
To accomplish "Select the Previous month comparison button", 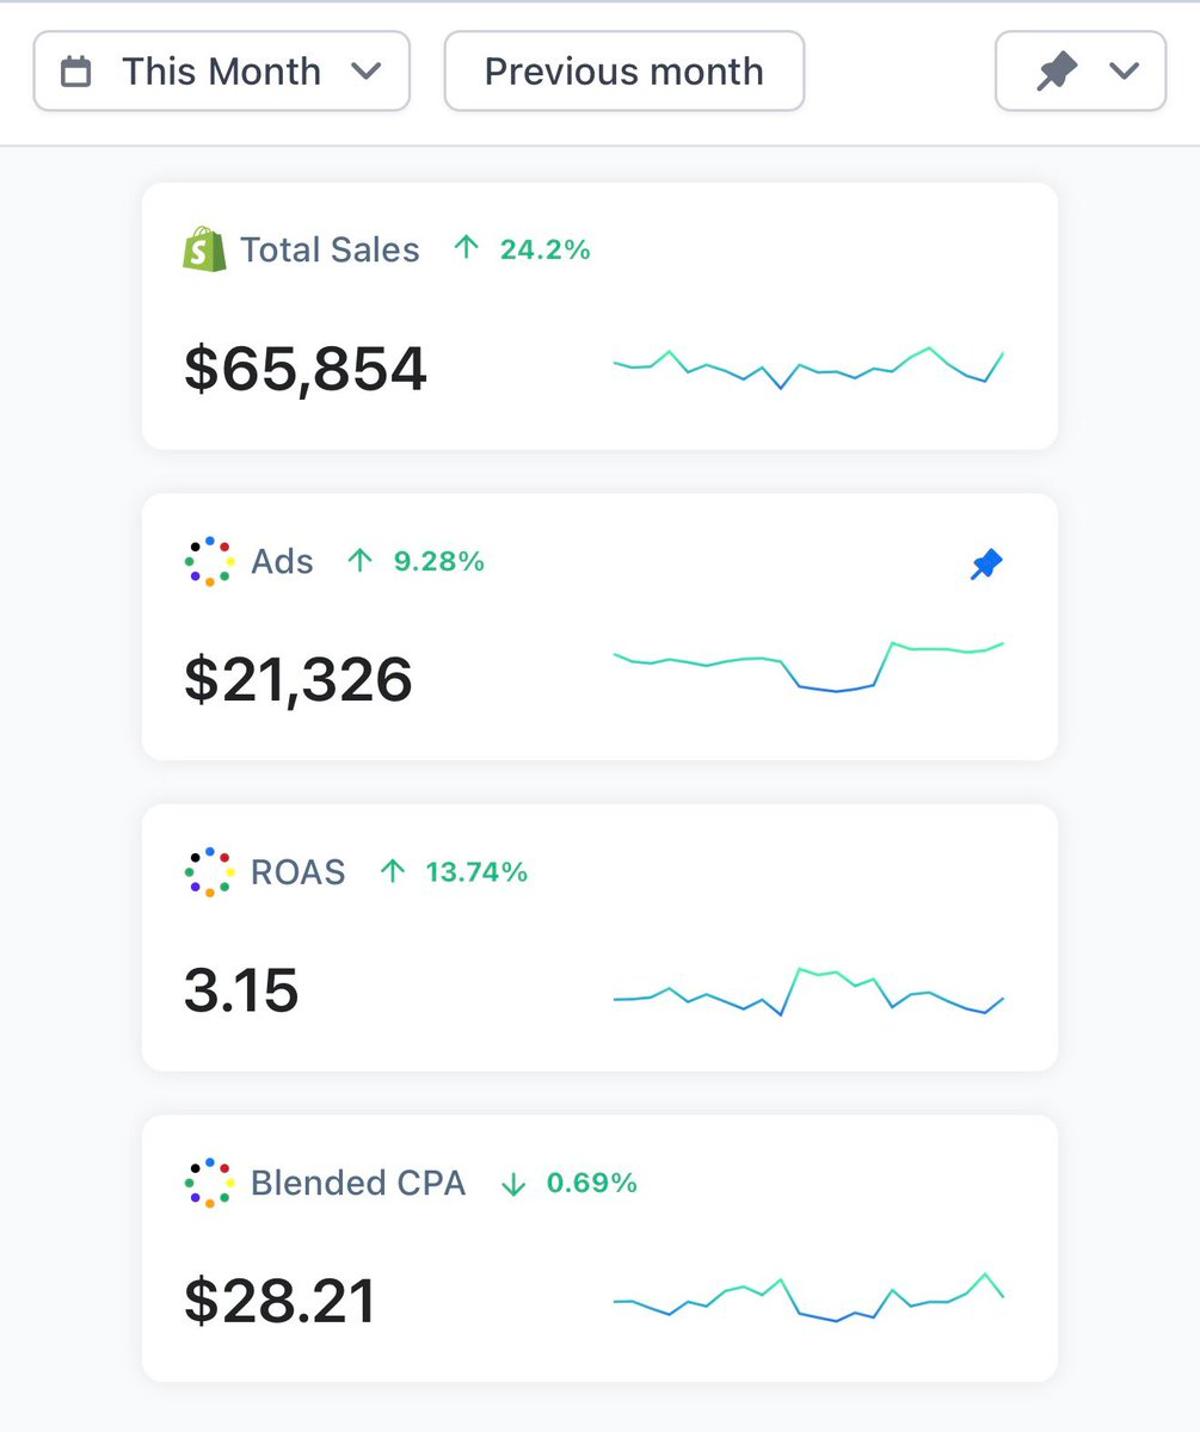I will coord(624,72).
